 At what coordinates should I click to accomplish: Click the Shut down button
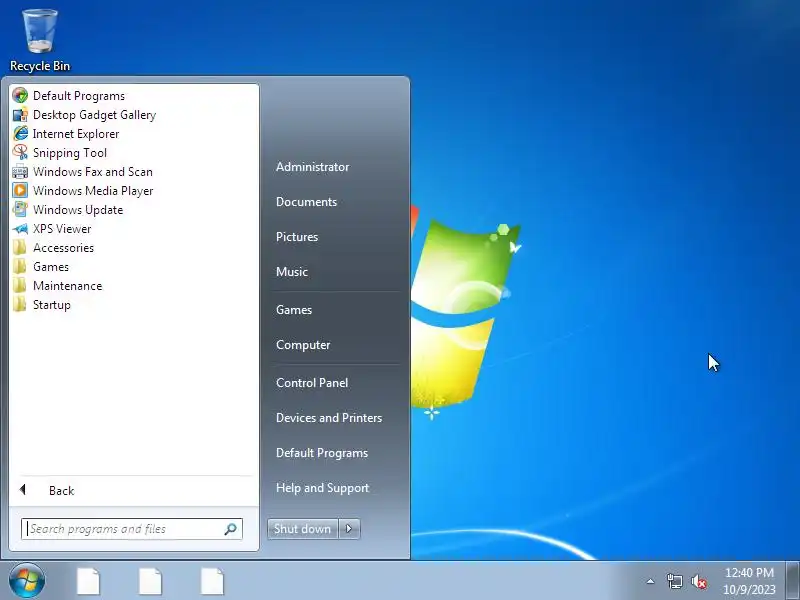click(302, 529)
